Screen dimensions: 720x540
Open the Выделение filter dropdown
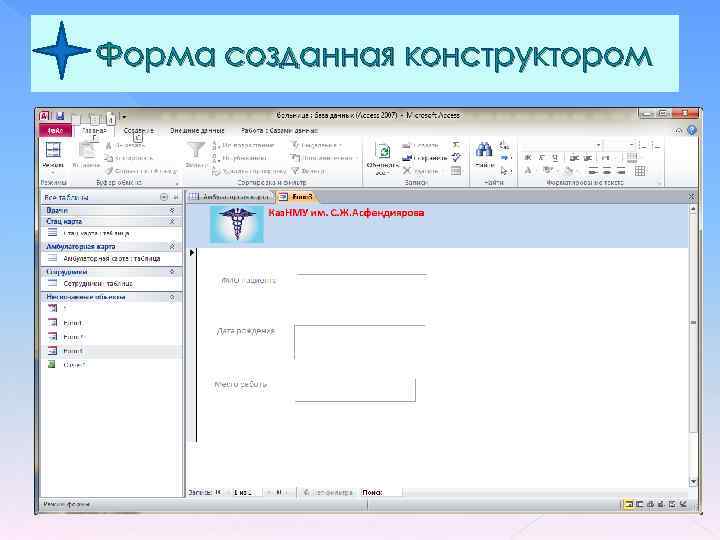click(317, 146)
